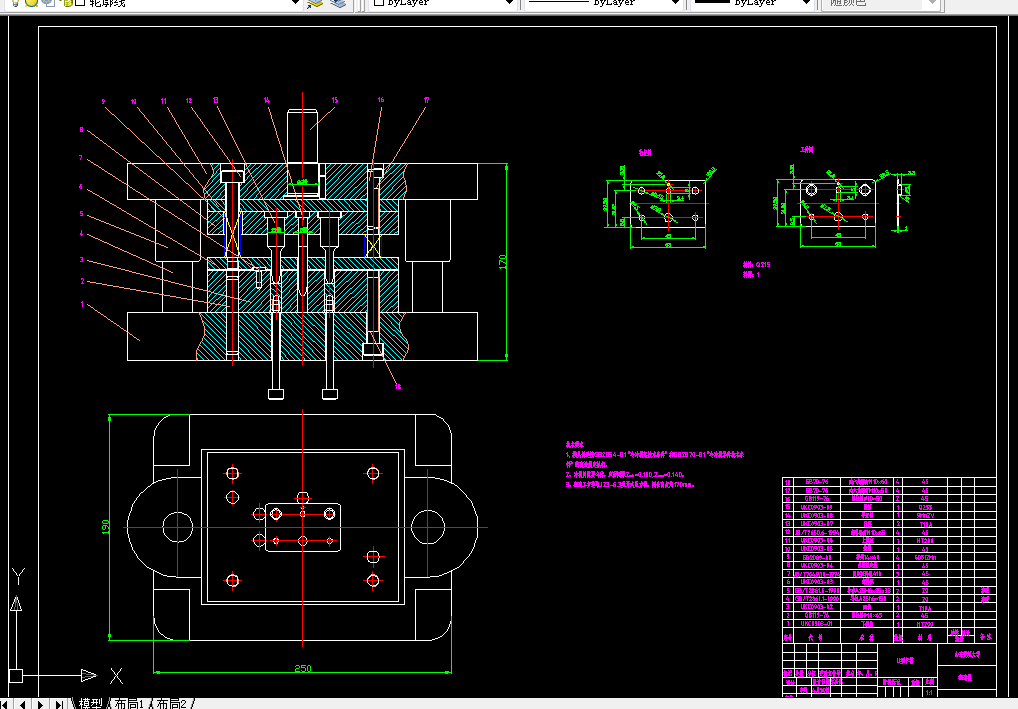Open the layer list dropdown arrow

tap(295, 3)
